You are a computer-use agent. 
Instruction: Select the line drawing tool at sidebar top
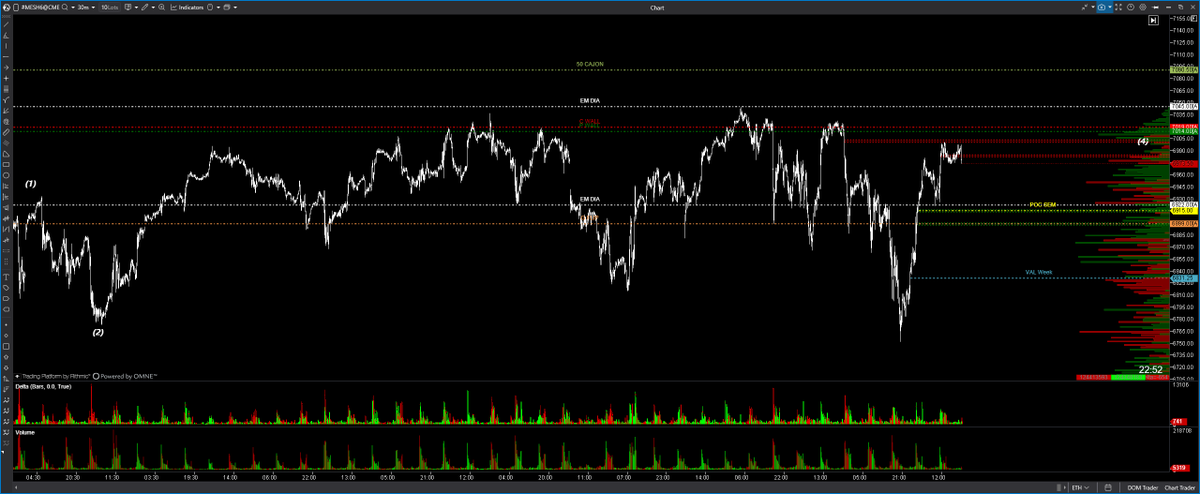point(6,25)
